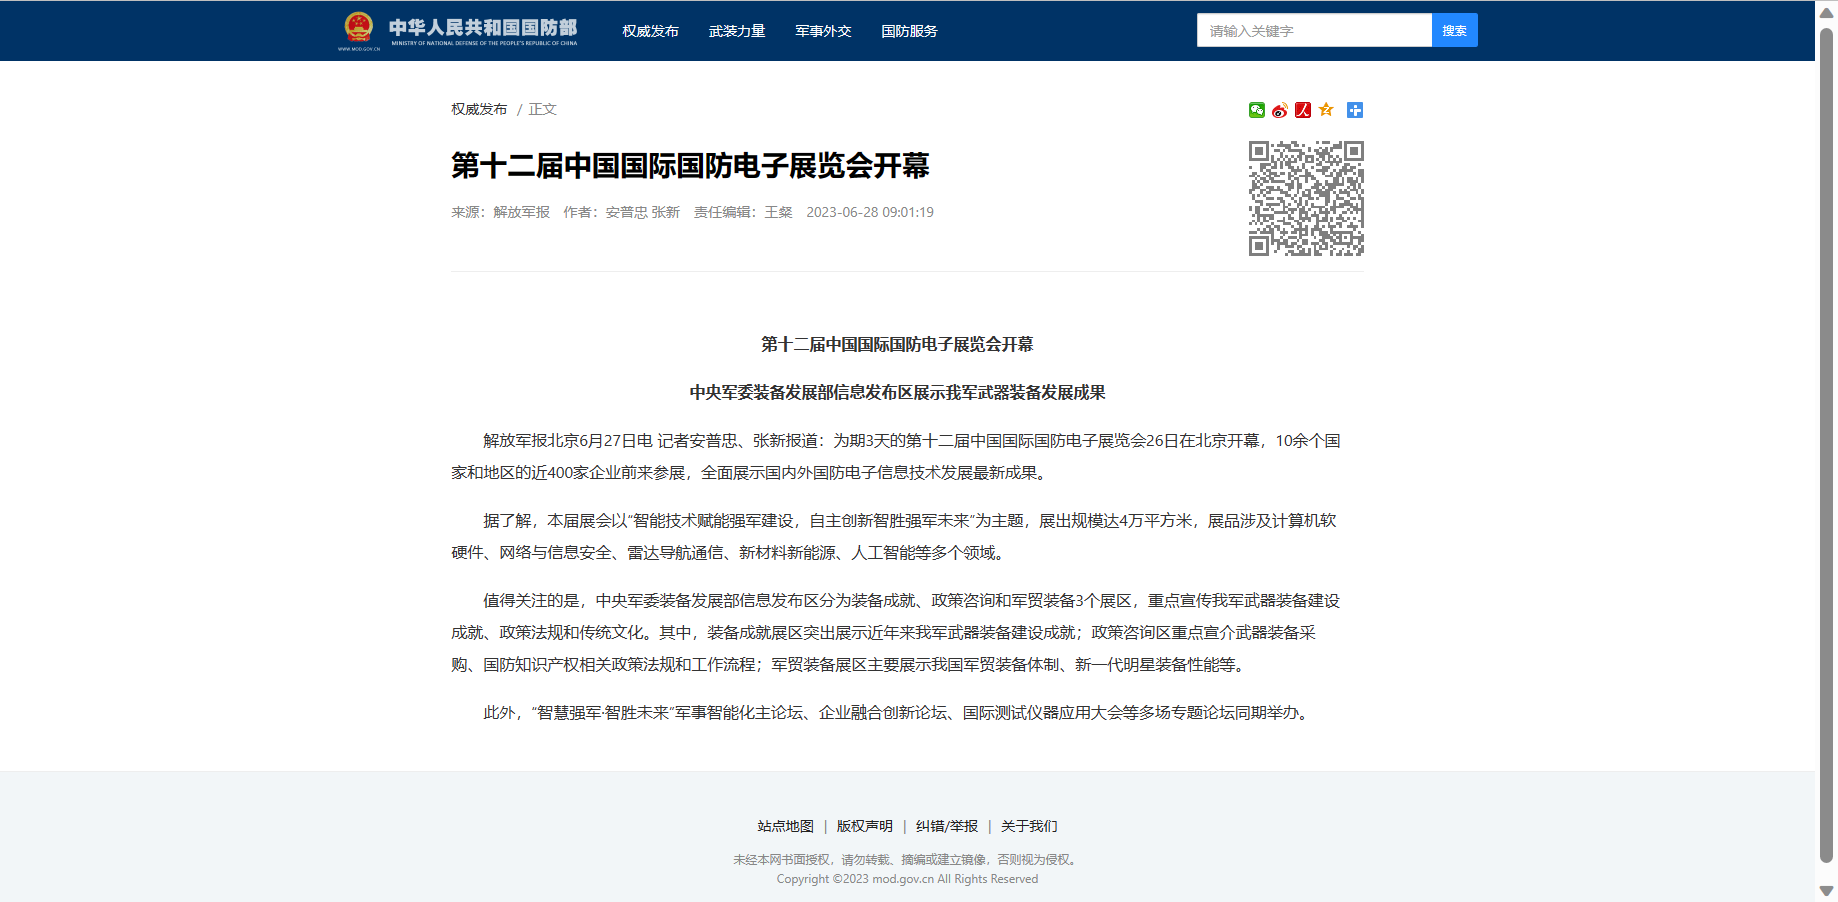
Task: Open more sharing options plus icon
Action: click(x=1355, y=110)
